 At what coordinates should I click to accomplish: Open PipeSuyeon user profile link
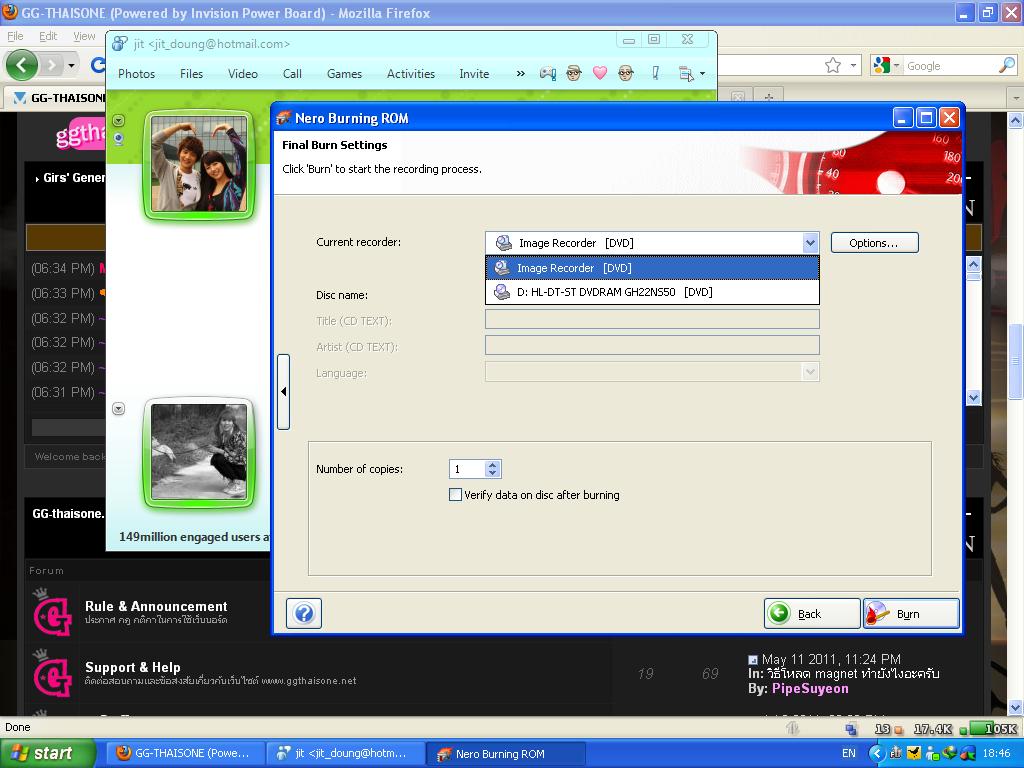point(810,688)
